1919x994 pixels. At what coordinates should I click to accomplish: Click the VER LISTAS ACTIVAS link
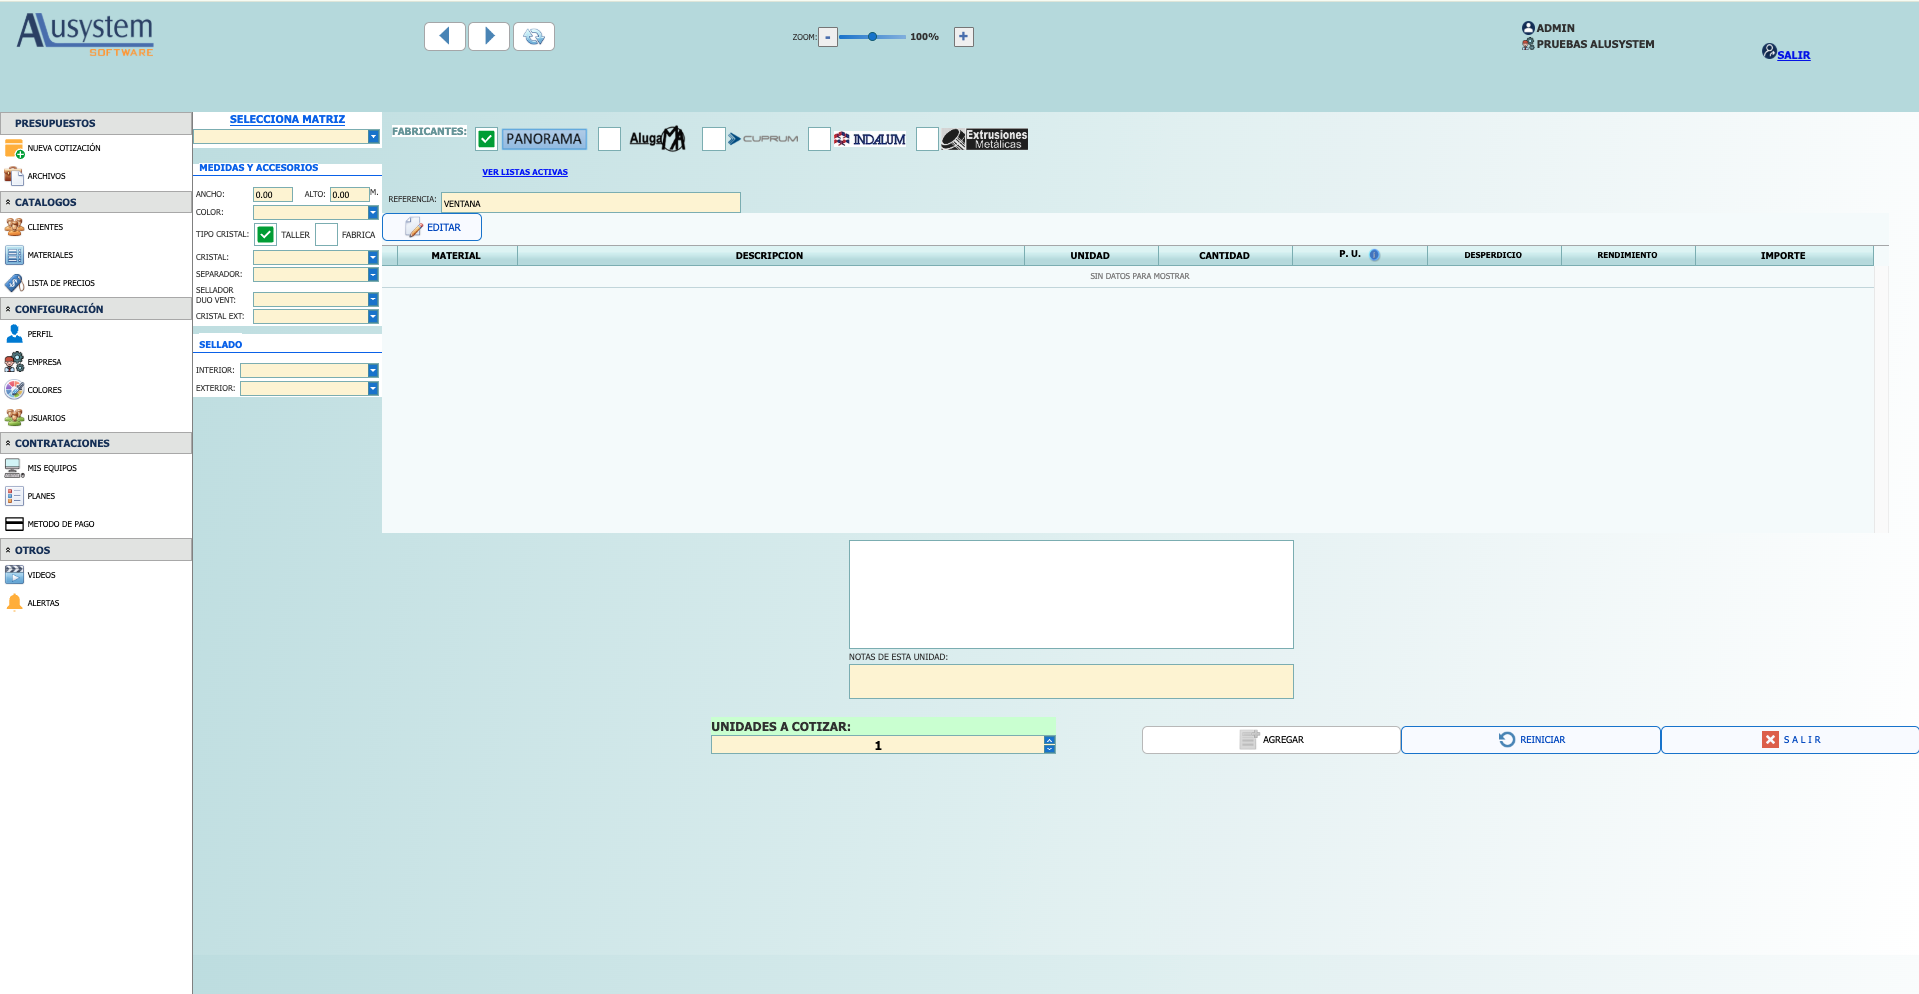(x=525, y=172)
